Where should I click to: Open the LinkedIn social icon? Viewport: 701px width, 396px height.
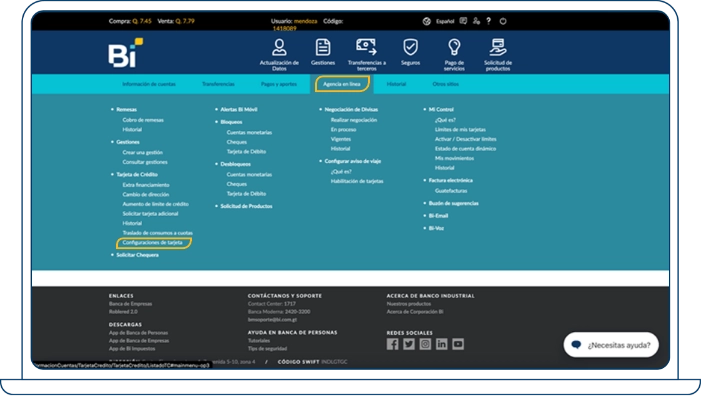(x=442, y=344)
